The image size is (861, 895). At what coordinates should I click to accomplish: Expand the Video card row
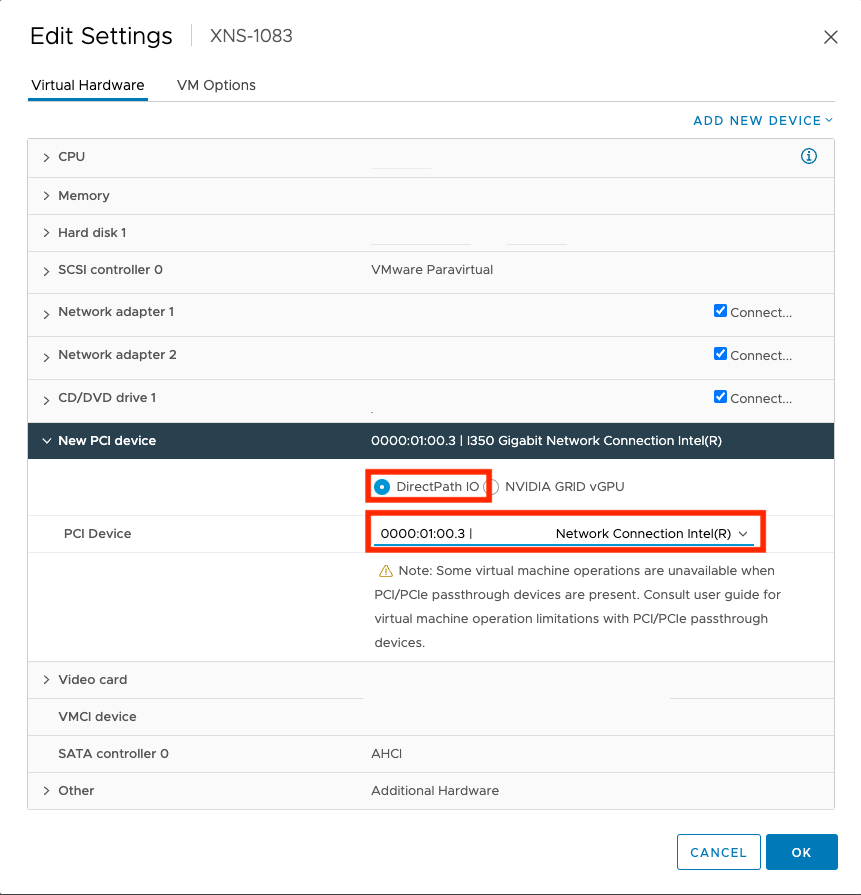point(47,679)
